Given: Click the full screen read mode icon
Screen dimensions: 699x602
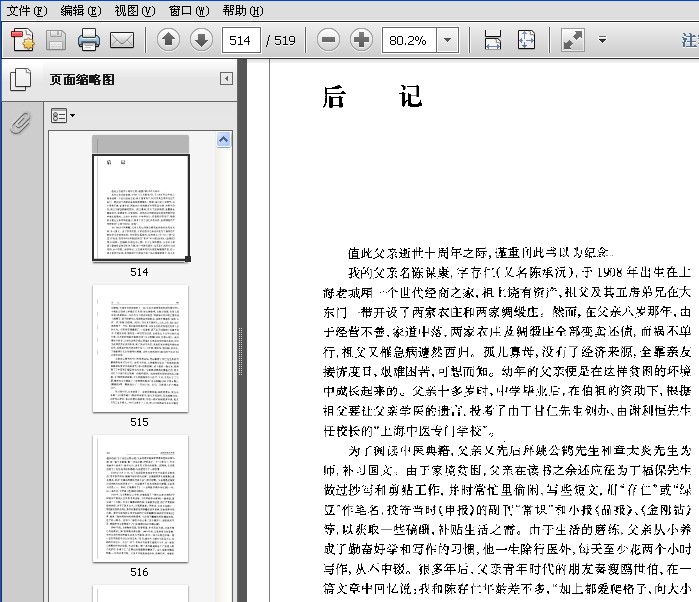Looking at the screenshot, I should coord(573,40).
